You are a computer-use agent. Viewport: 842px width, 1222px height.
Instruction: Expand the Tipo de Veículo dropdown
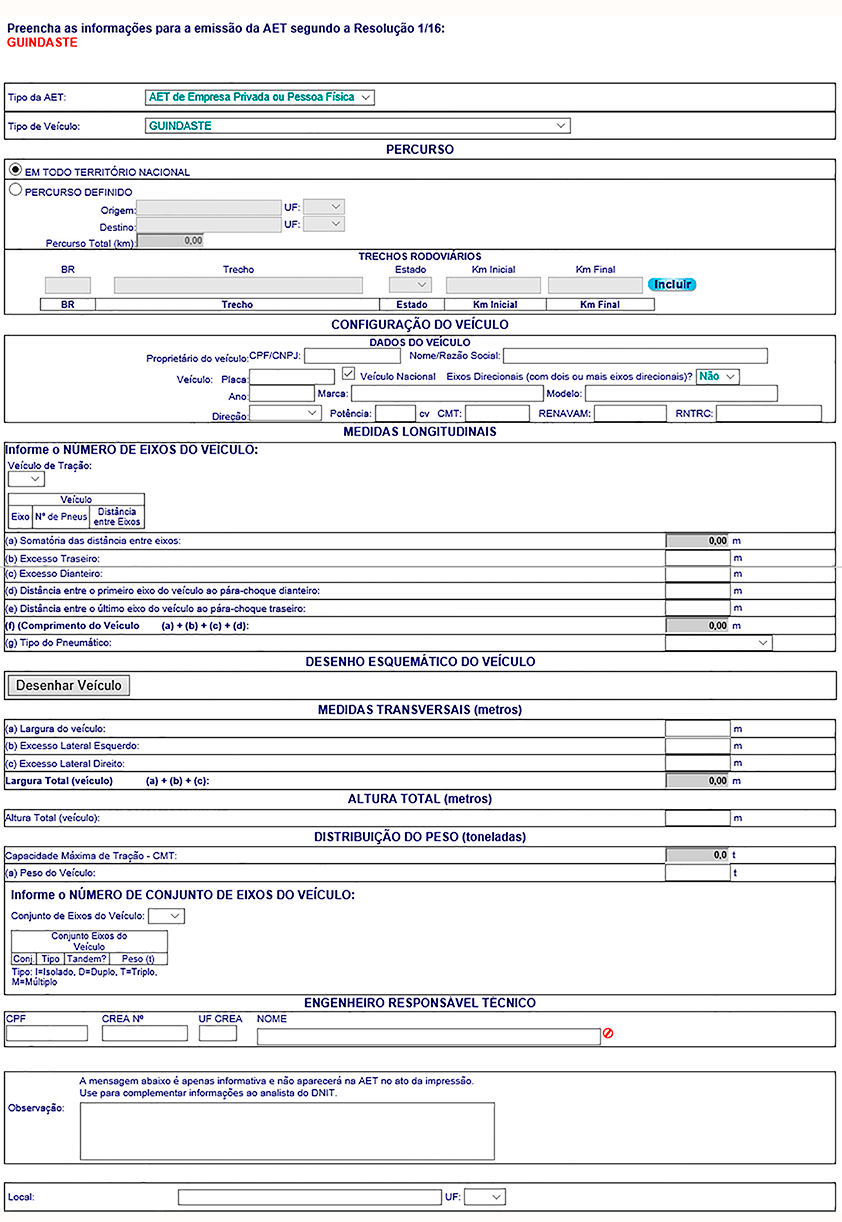tap(358, 126)
